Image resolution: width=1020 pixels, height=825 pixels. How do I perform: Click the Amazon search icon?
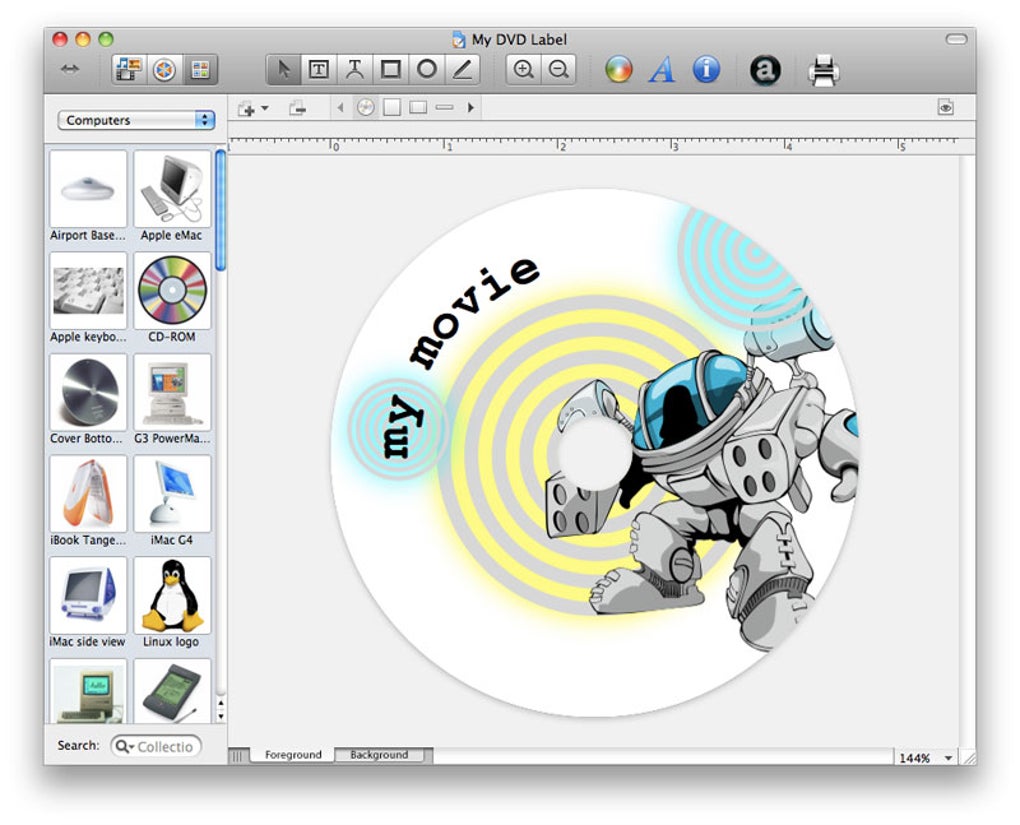pyautogui.click(x=765, y=70)
